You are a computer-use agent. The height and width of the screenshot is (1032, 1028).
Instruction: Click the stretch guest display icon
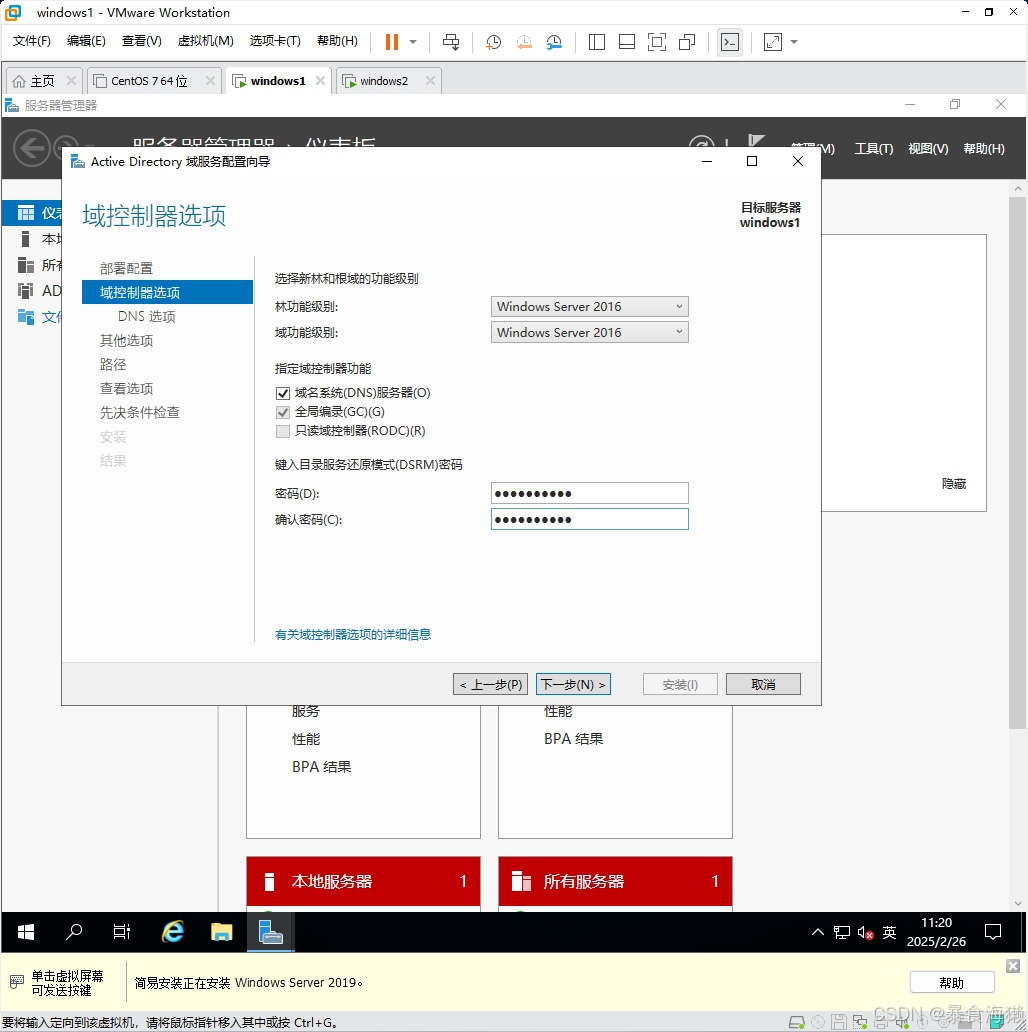coord(773,42)
